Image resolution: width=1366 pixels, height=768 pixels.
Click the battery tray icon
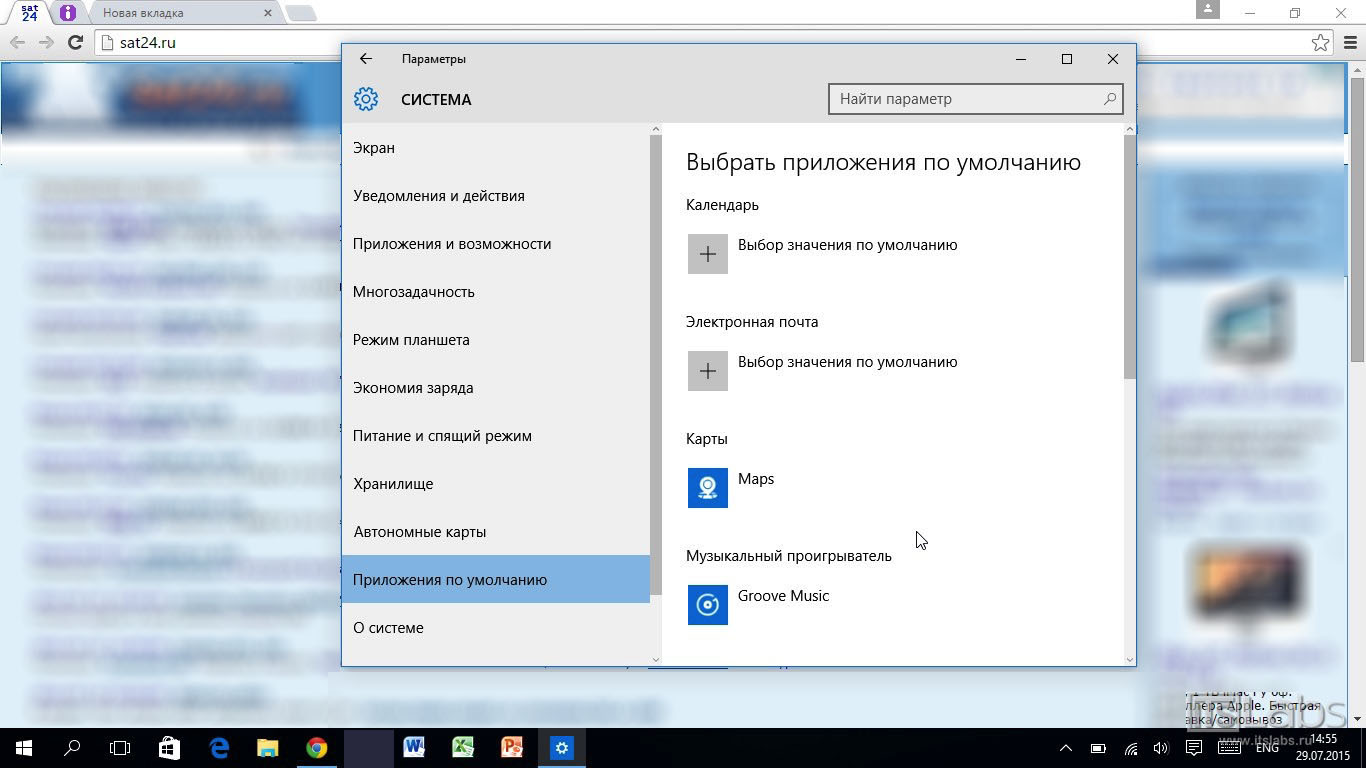click(x=1098, y=748)
